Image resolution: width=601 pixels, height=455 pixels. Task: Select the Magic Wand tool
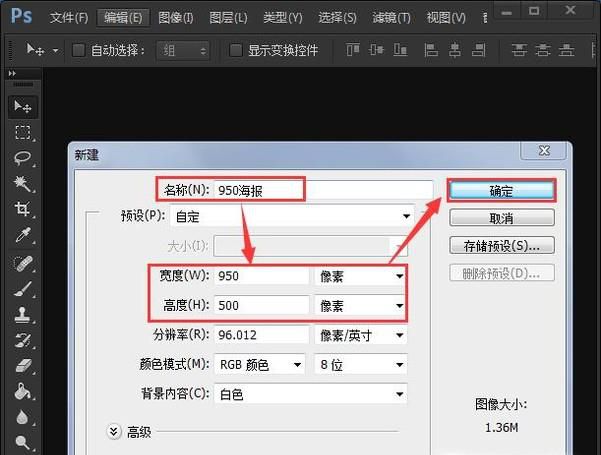(x=23, y=184)
